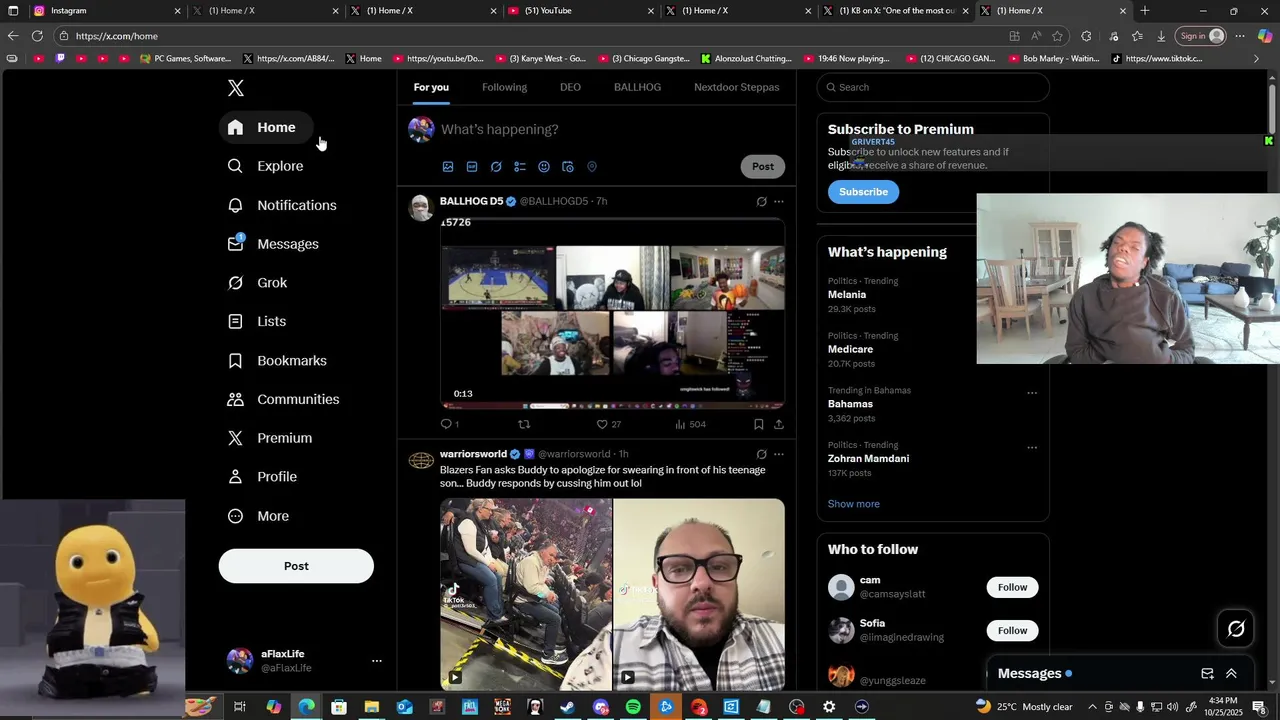This screenshot has height=720, width=1280.
Task: Bookmark the BALLHOG D5 post
Action: [759, 424]
